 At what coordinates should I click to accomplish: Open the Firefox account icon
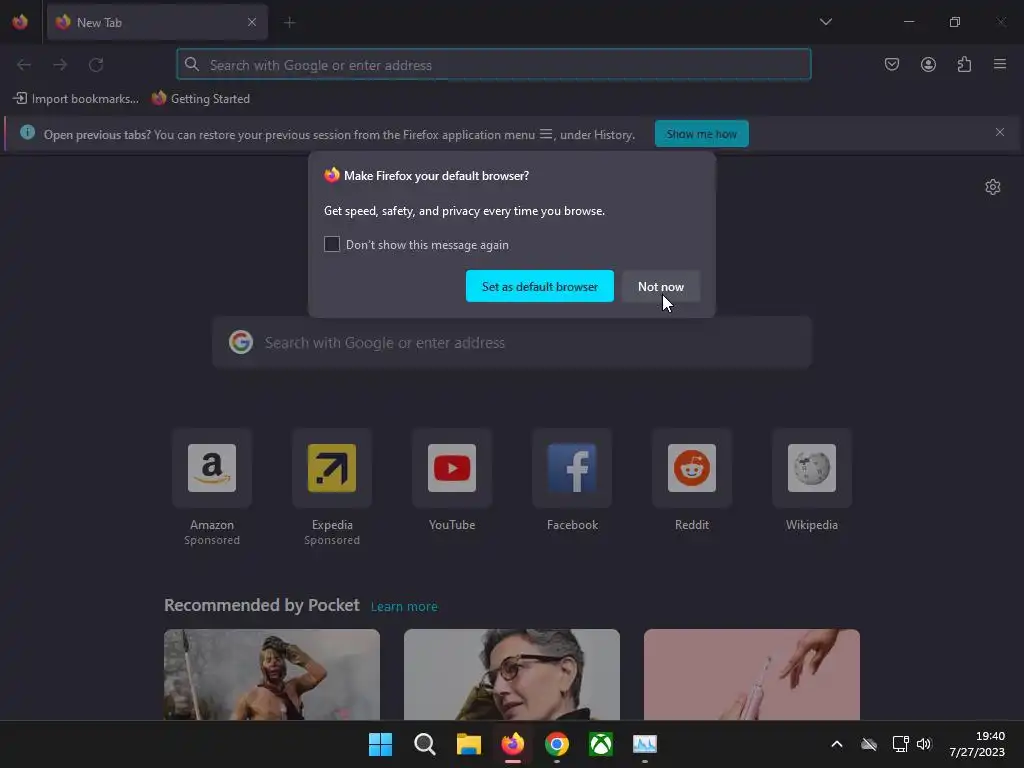(x=928, y=64)
